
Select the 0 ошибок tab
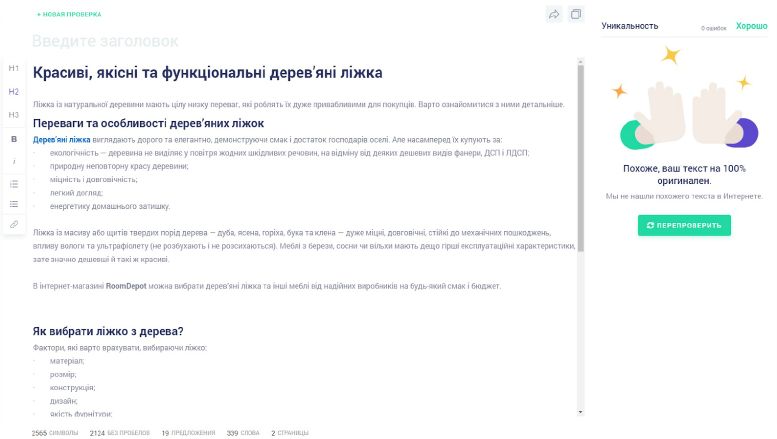713,28
